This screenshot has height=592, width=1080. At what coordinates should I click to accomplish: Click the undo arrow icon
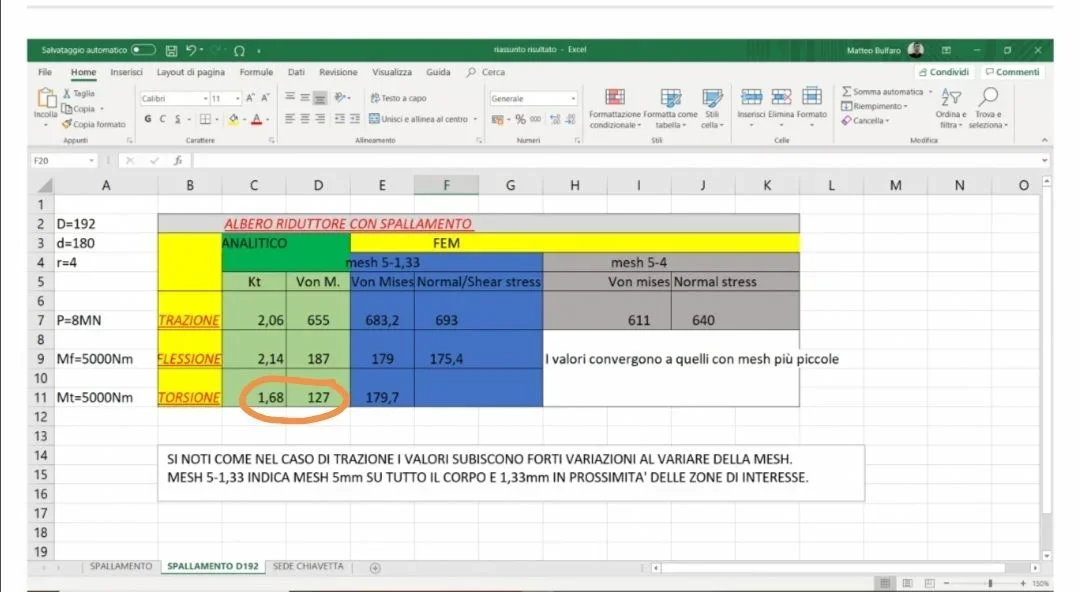tap(191, 50)
